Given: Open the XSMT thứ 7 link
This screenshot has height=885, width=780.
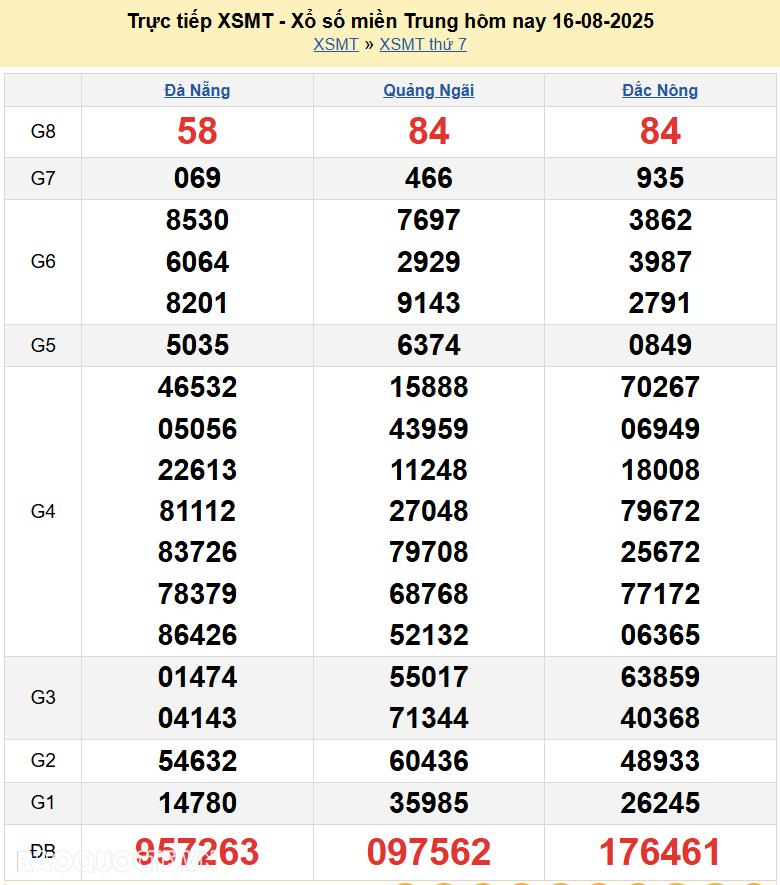Looking at the screenshot, I should click(x=423, y=44).
